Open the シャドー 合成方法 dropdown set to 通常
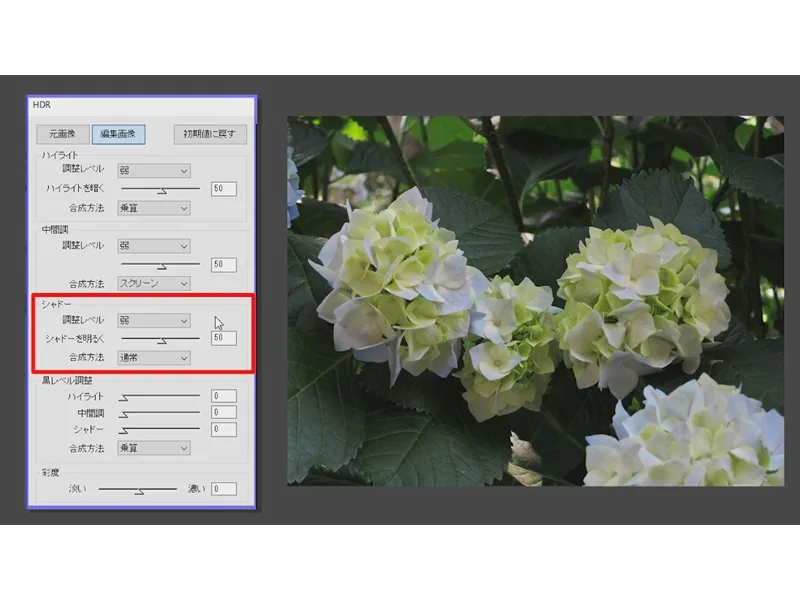 [153, 357]
